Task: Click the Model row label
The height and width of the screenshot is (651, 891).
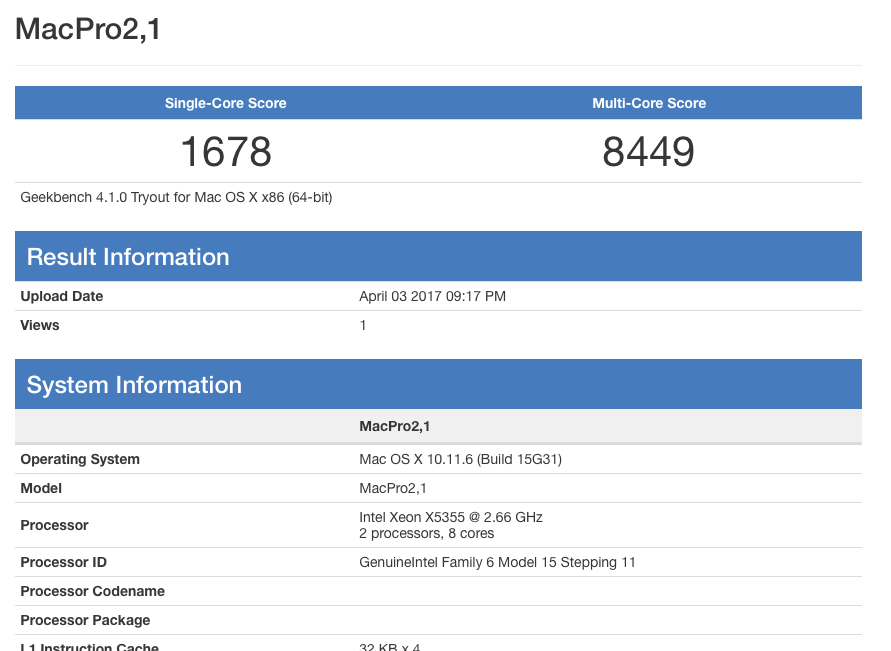Action: point(41,489)
